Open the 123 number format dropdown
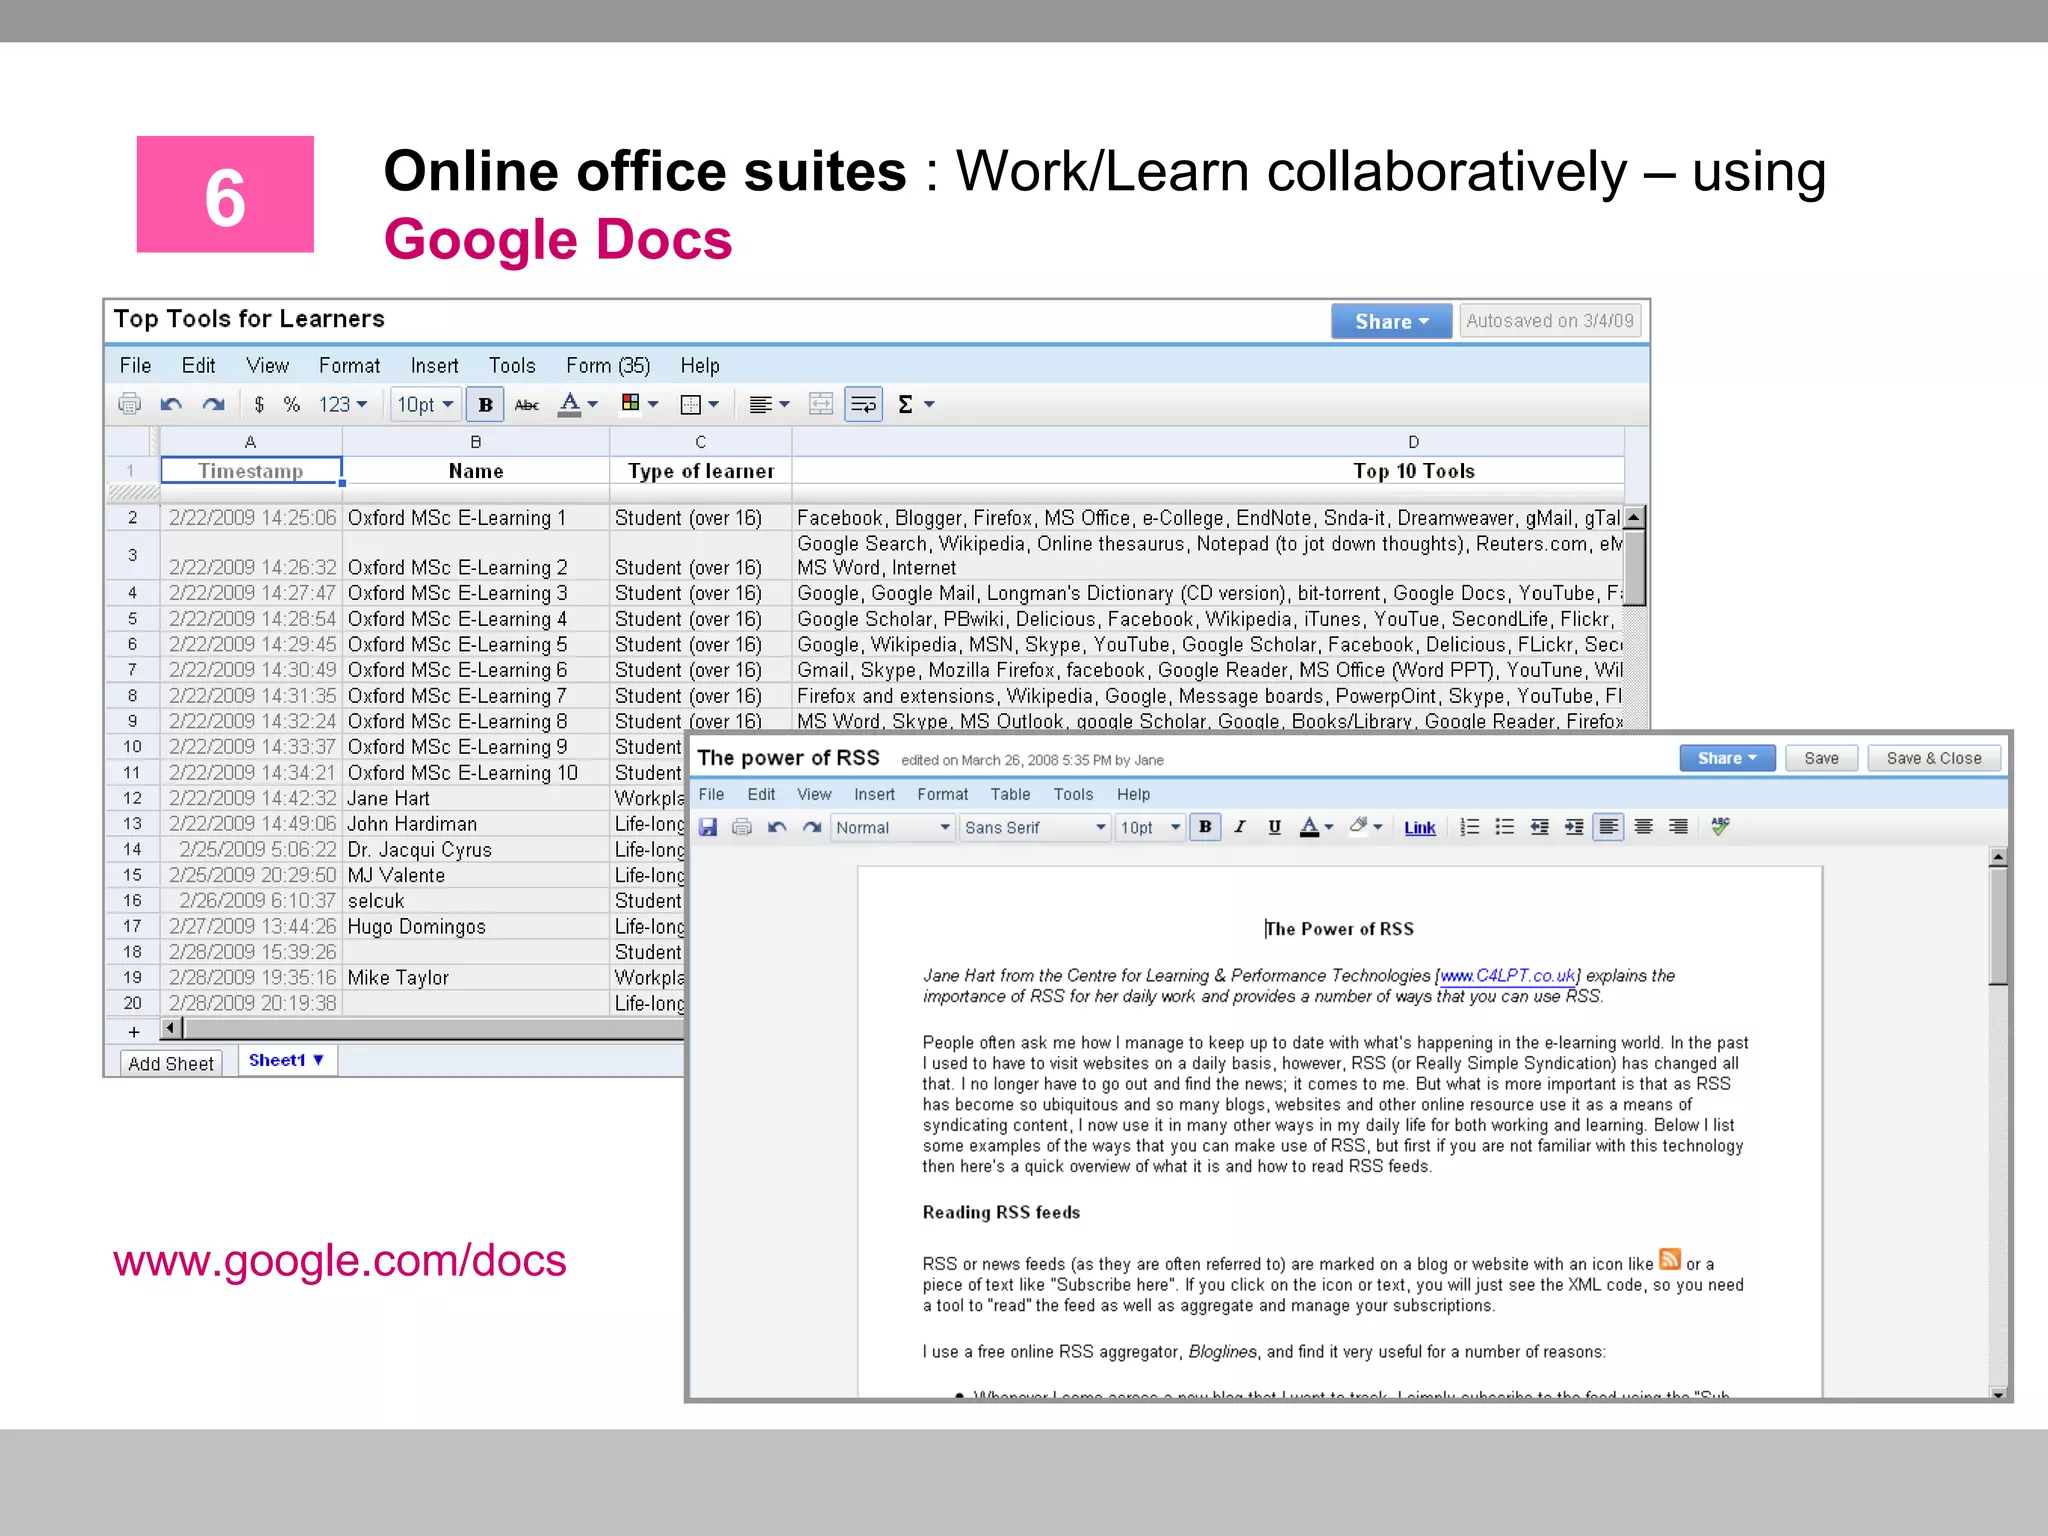 (x=343, y=404)
